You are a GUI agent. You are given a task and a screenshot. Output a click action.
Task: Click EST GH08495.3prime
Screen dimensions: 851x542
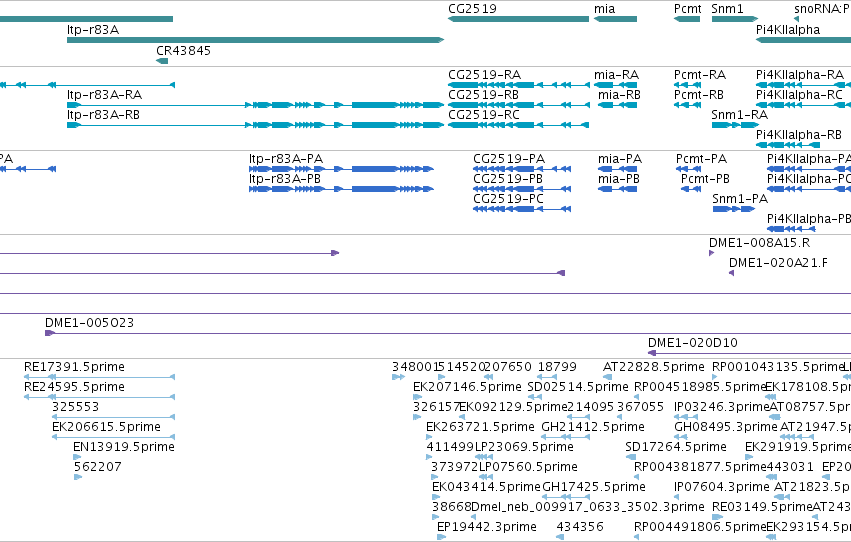point(726,426)
